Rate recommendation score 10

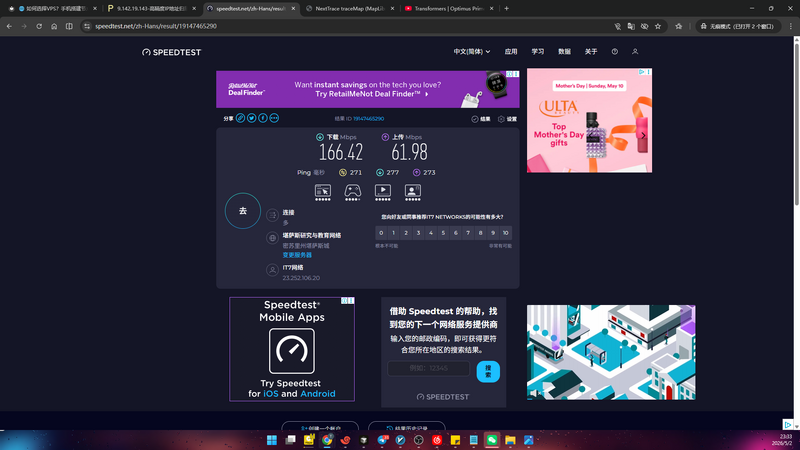coord(505,233)
